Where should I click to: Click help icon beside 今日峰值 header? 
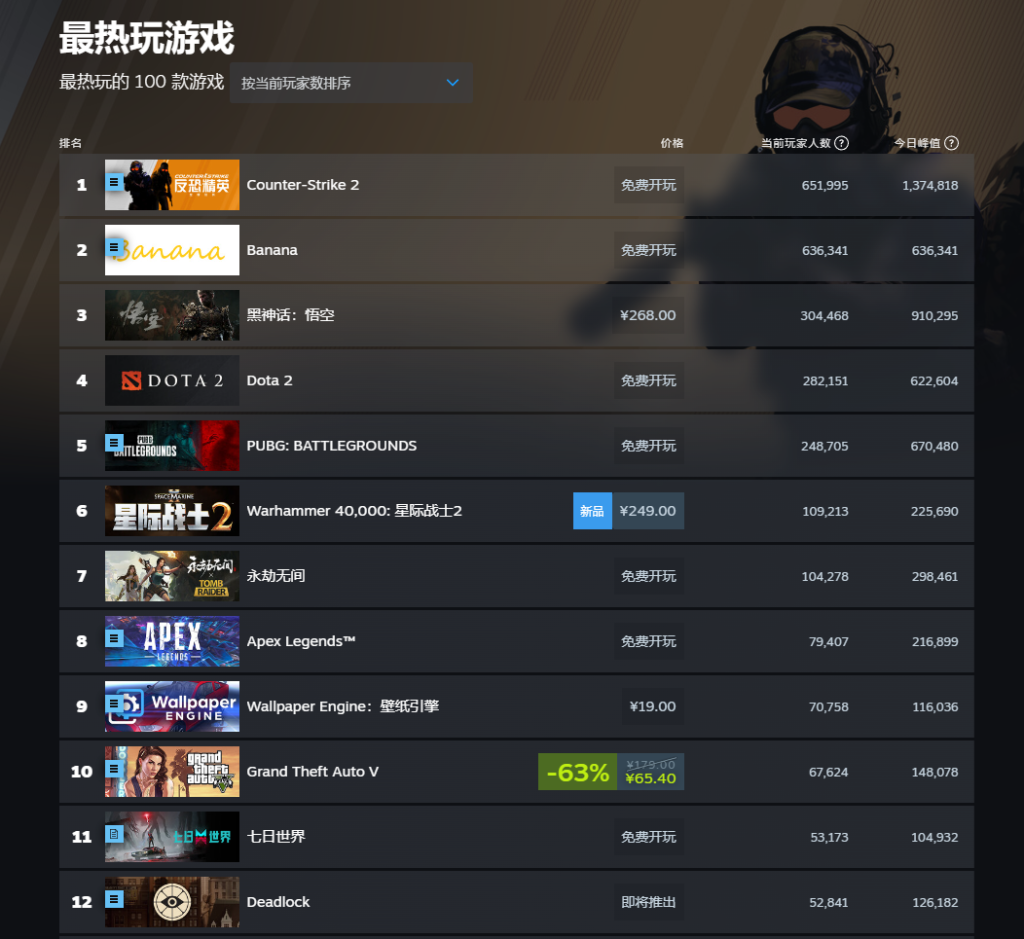[x=952, y=143]
